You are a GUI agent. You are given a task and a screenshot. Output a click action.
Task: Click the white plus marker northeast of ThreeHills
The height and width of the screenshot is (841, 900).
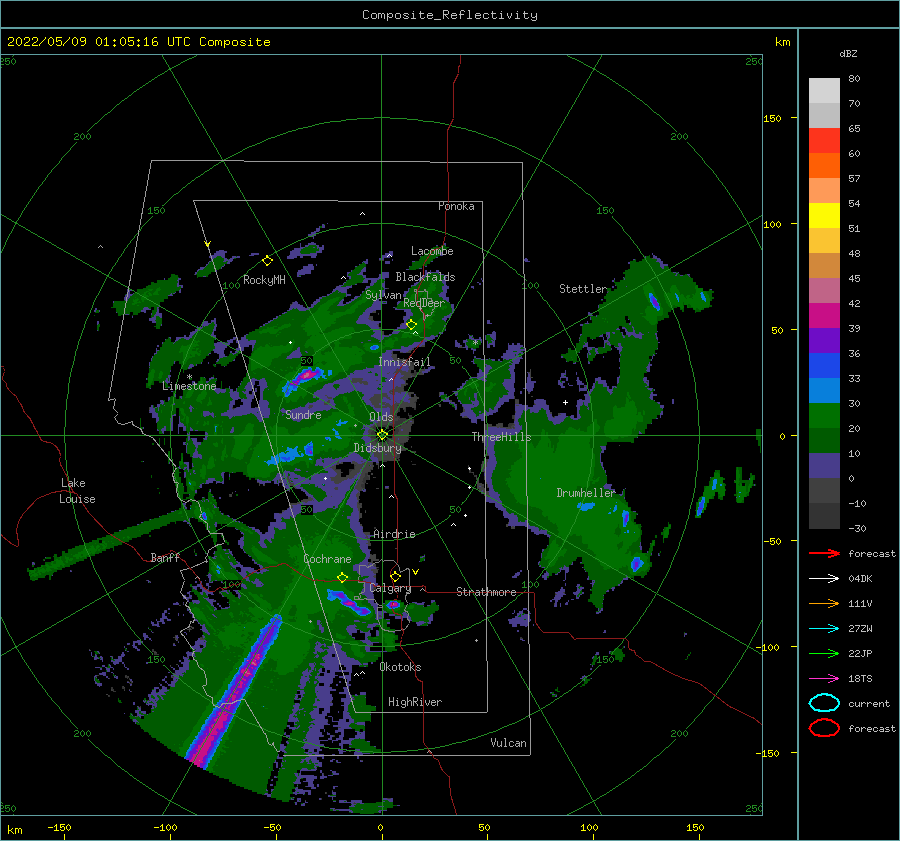(x=565, y=402)
